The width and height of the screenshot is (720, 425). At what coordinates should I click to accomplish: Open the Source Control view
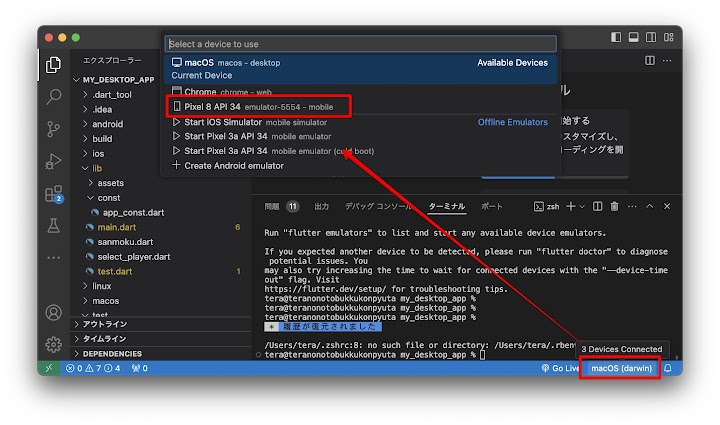coord(54,129)
